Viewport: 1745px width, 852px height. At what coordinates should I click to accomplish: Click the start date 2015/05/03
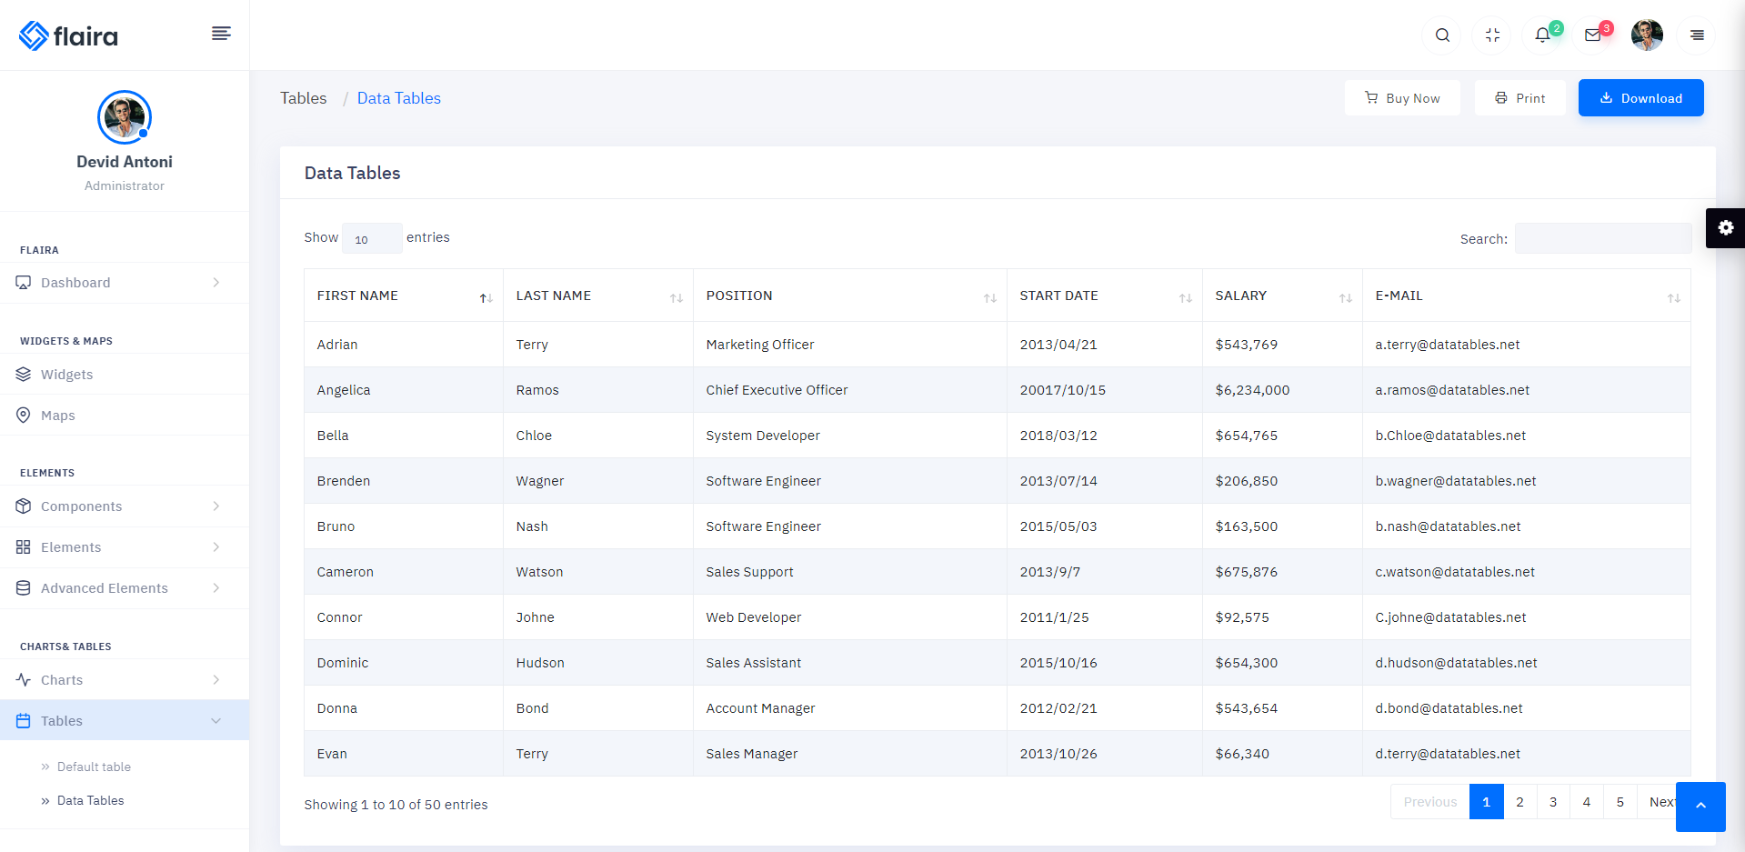1058,527
